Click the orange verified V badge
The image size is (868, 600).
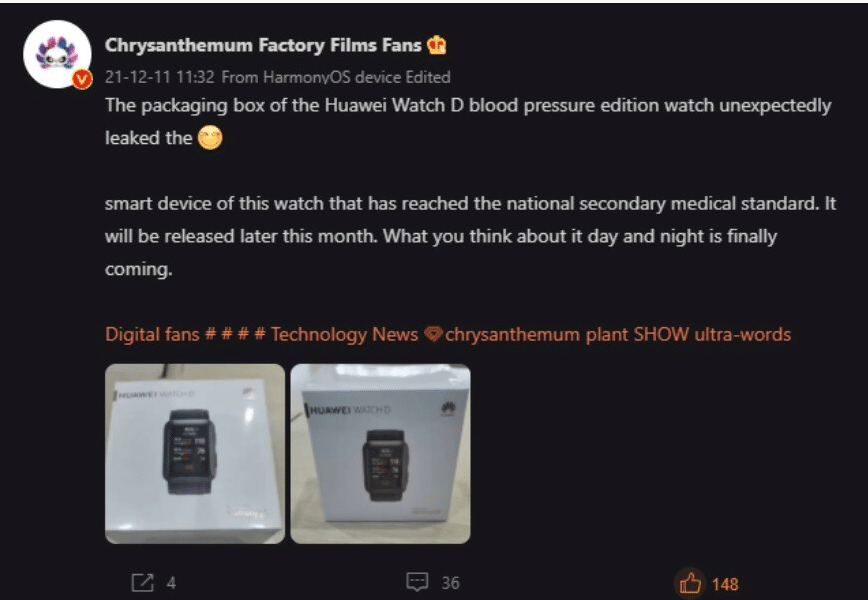pos(82,80)
